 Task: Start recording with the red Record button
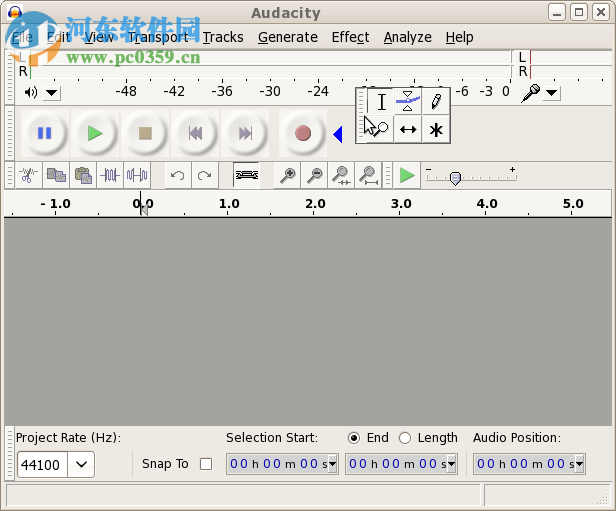(x=303, y=134)
